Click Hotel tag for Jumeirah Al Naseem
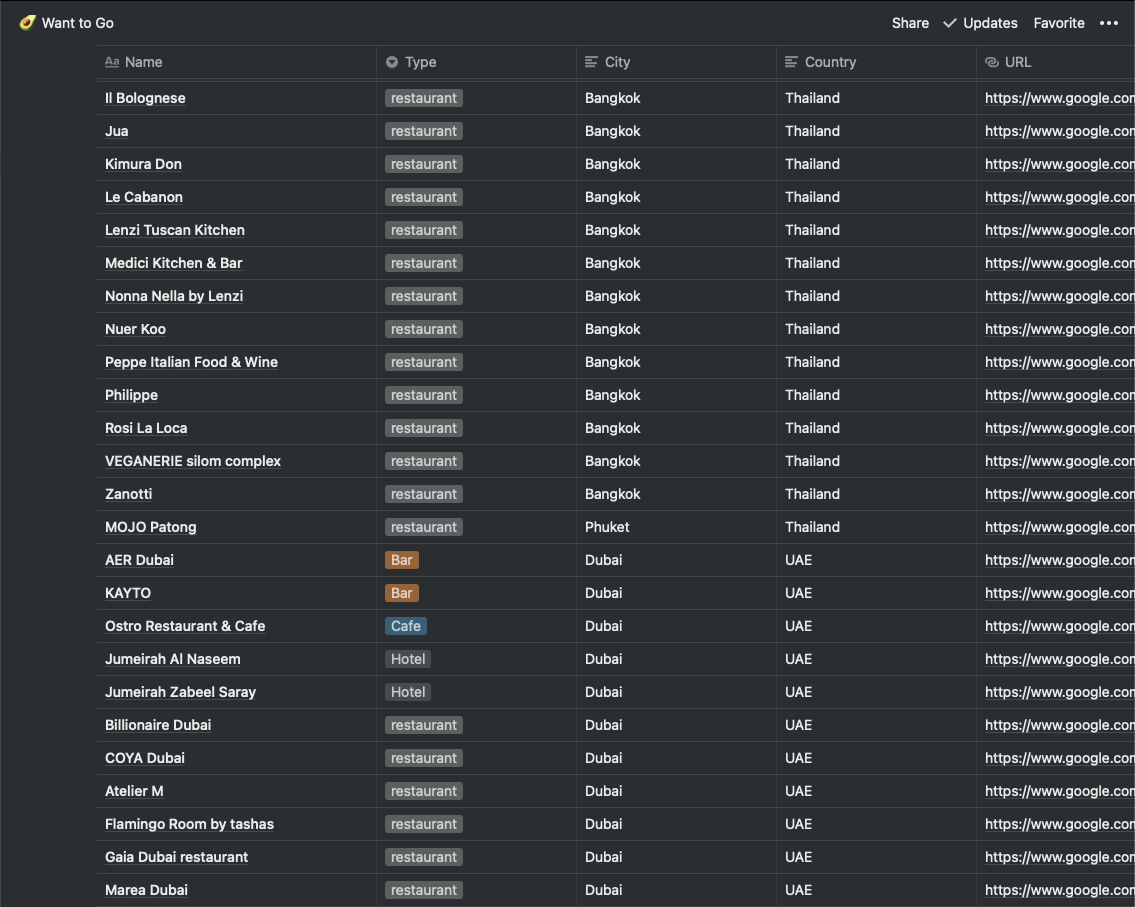Screen dimensions: 1135x907 pos(408,659)
